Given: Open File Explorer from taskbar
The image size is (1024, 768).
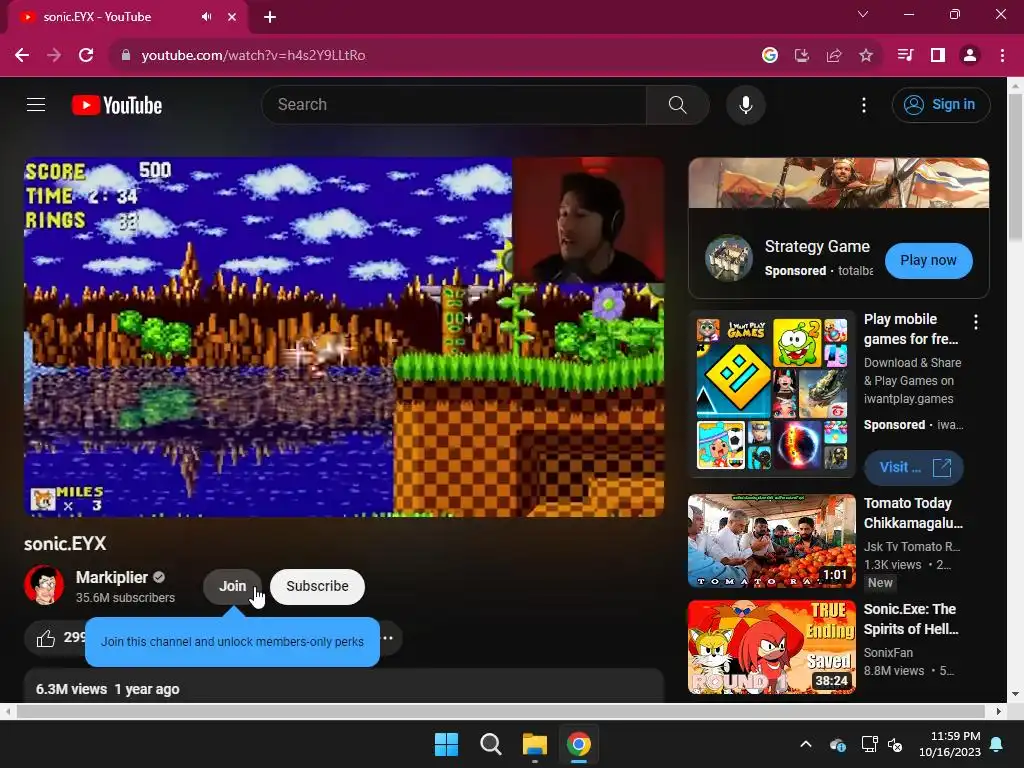Looking at the screenshot, I should point(535,744).
